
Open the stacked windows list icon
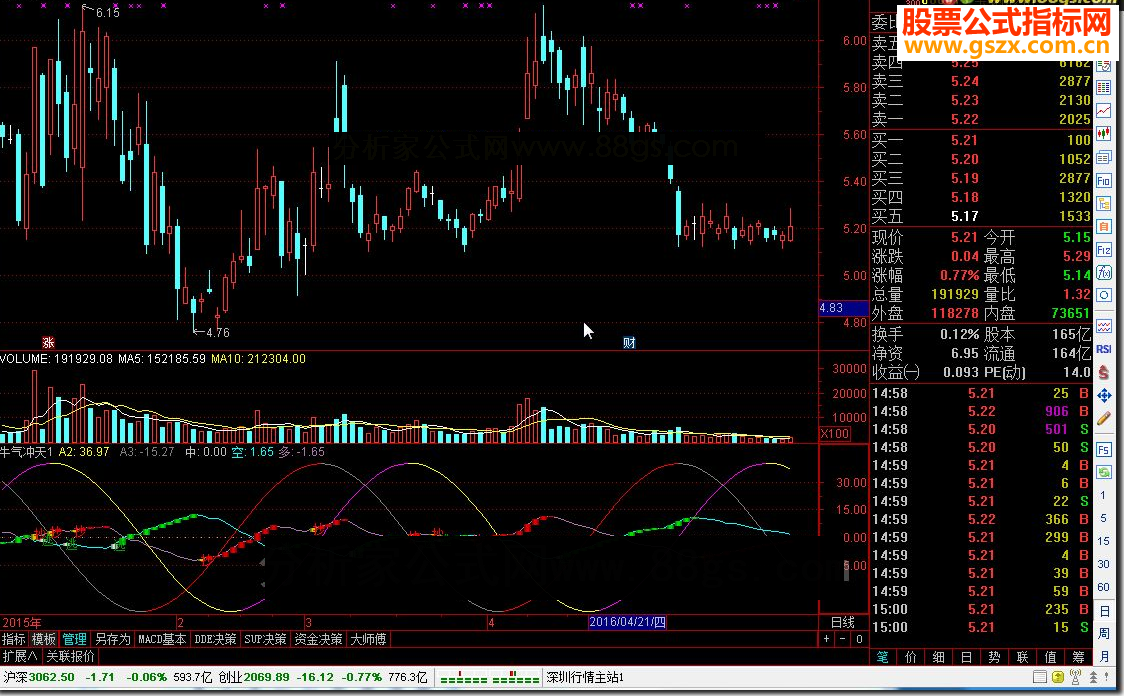click(1104, 157)
